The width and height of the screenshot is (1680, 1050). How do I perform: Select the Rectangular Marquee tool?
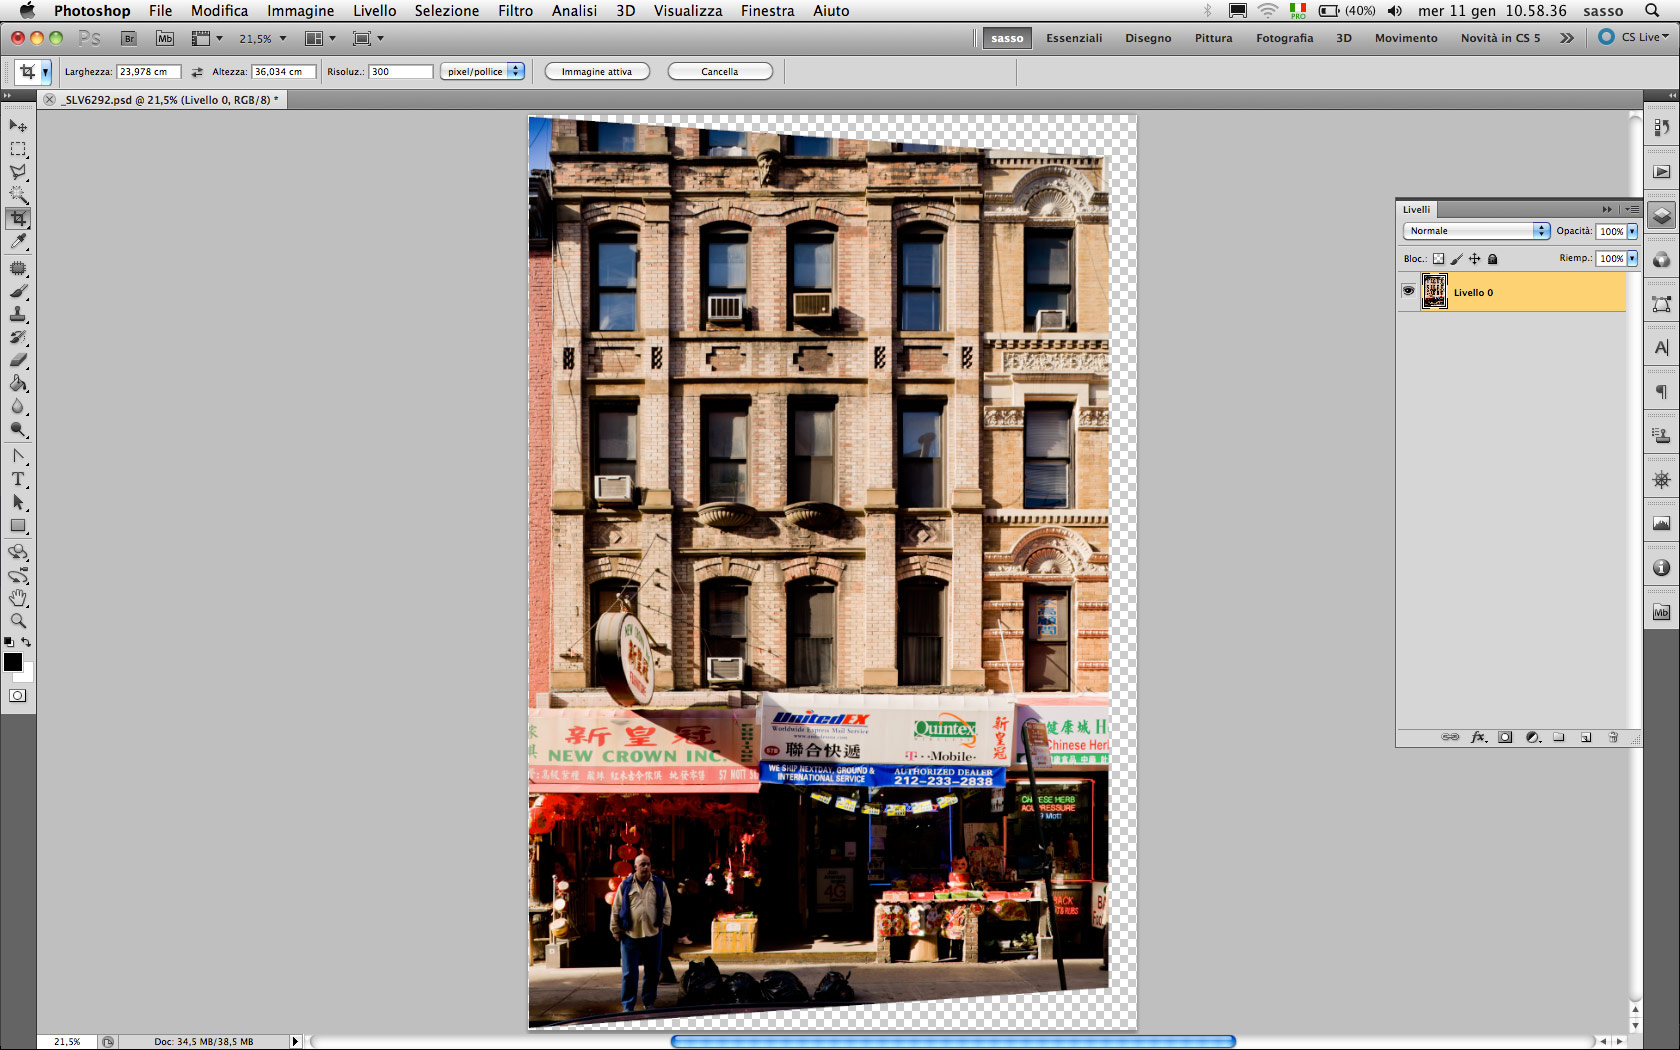(18, 149)
